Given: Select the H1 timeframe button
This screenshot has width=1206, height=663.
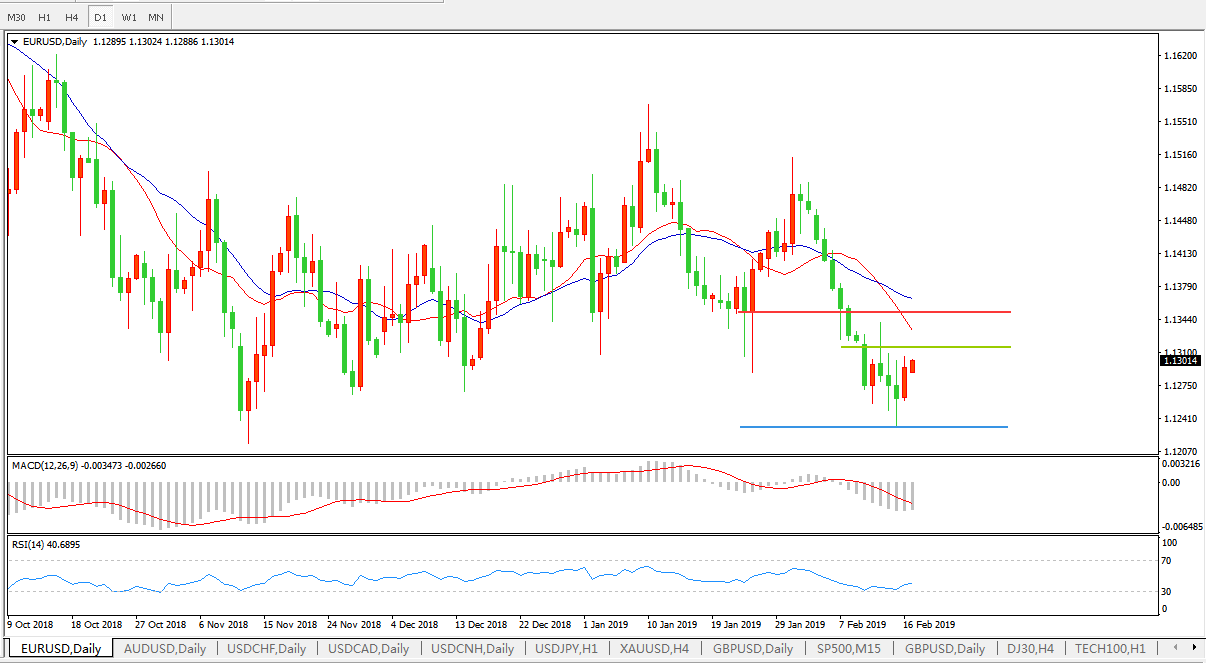Looking at the screenshot, I should click(44, 17).
